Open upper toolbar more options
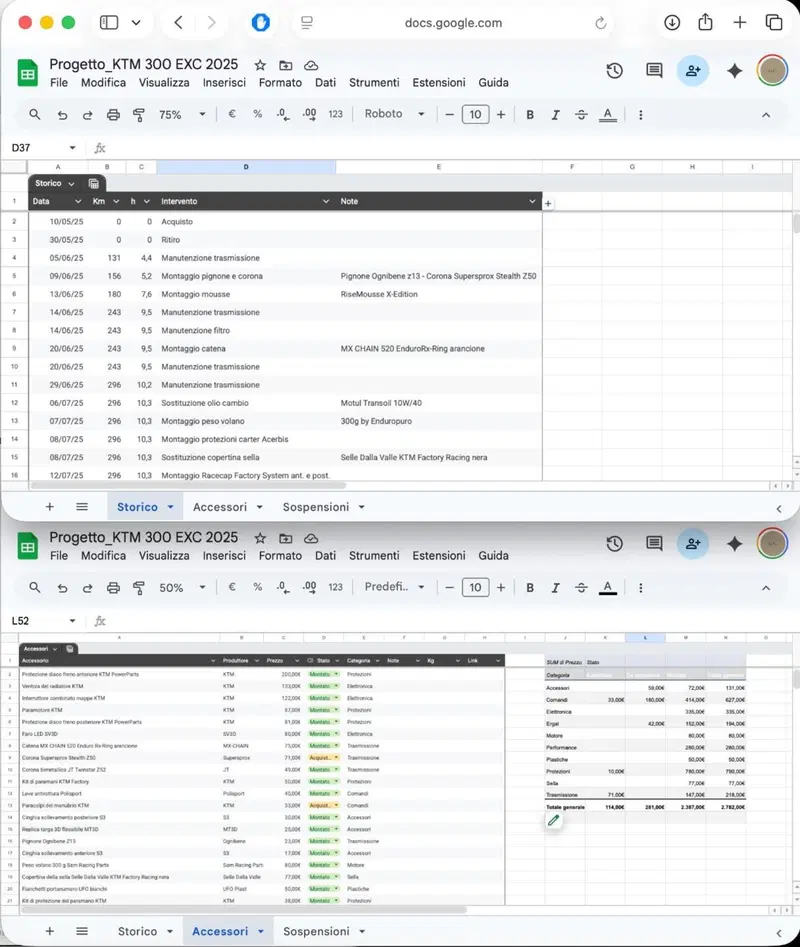The height and width of the screenshot is (947, 800). tap(641, 115)
